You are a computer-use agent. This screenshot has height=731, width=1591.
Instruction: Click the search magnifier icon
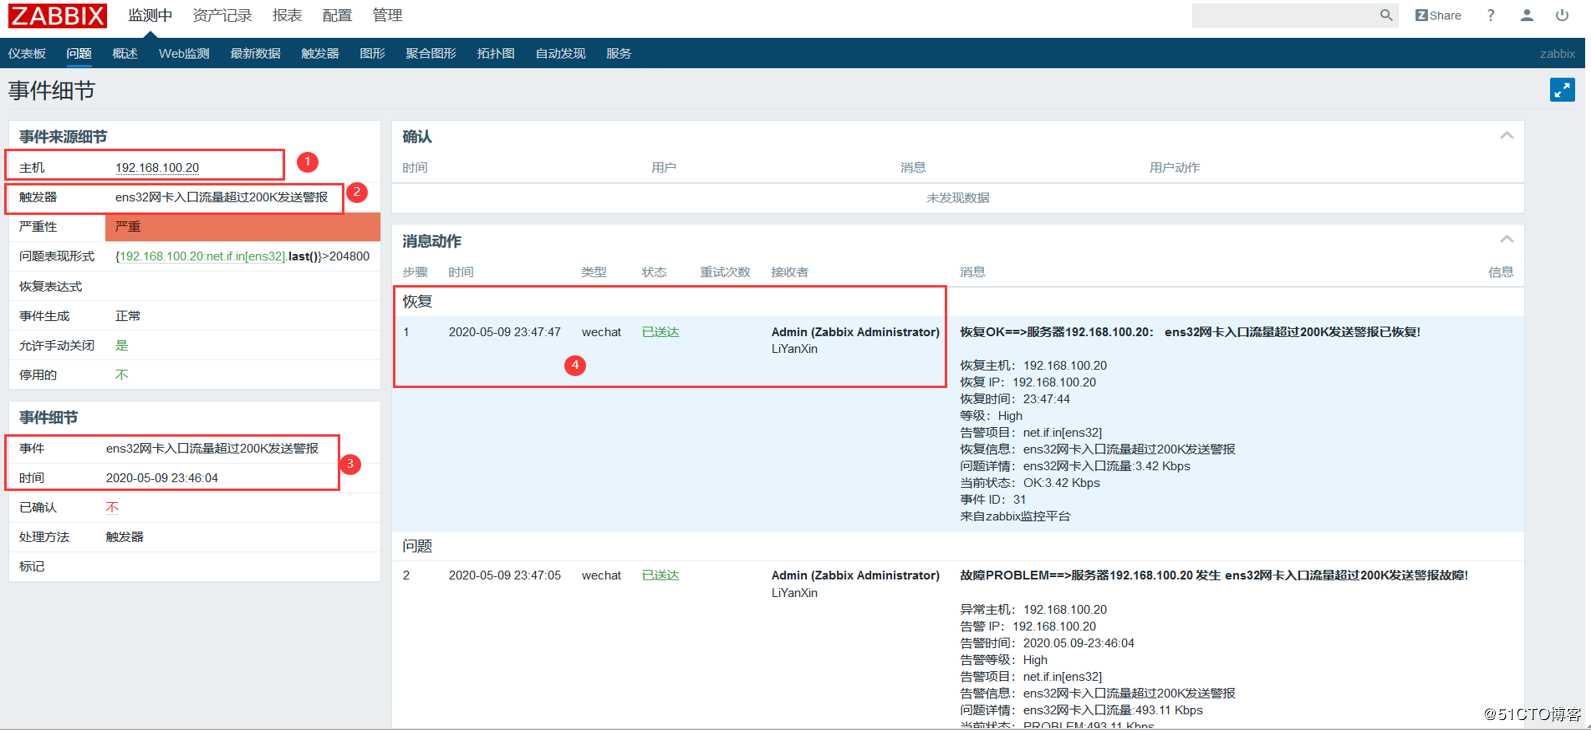click(x=1386, y=15)
